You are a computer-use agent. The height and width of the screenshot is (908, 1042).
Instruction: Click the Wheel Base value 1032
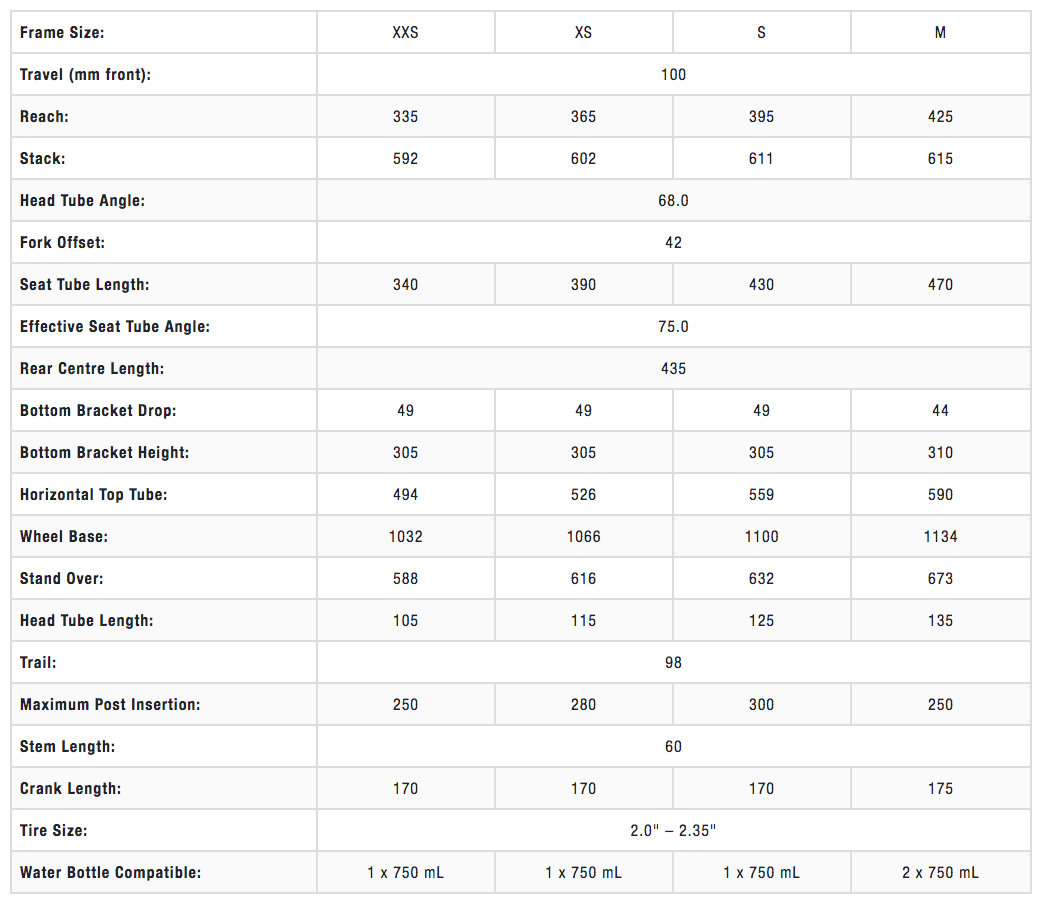(405, 536)
